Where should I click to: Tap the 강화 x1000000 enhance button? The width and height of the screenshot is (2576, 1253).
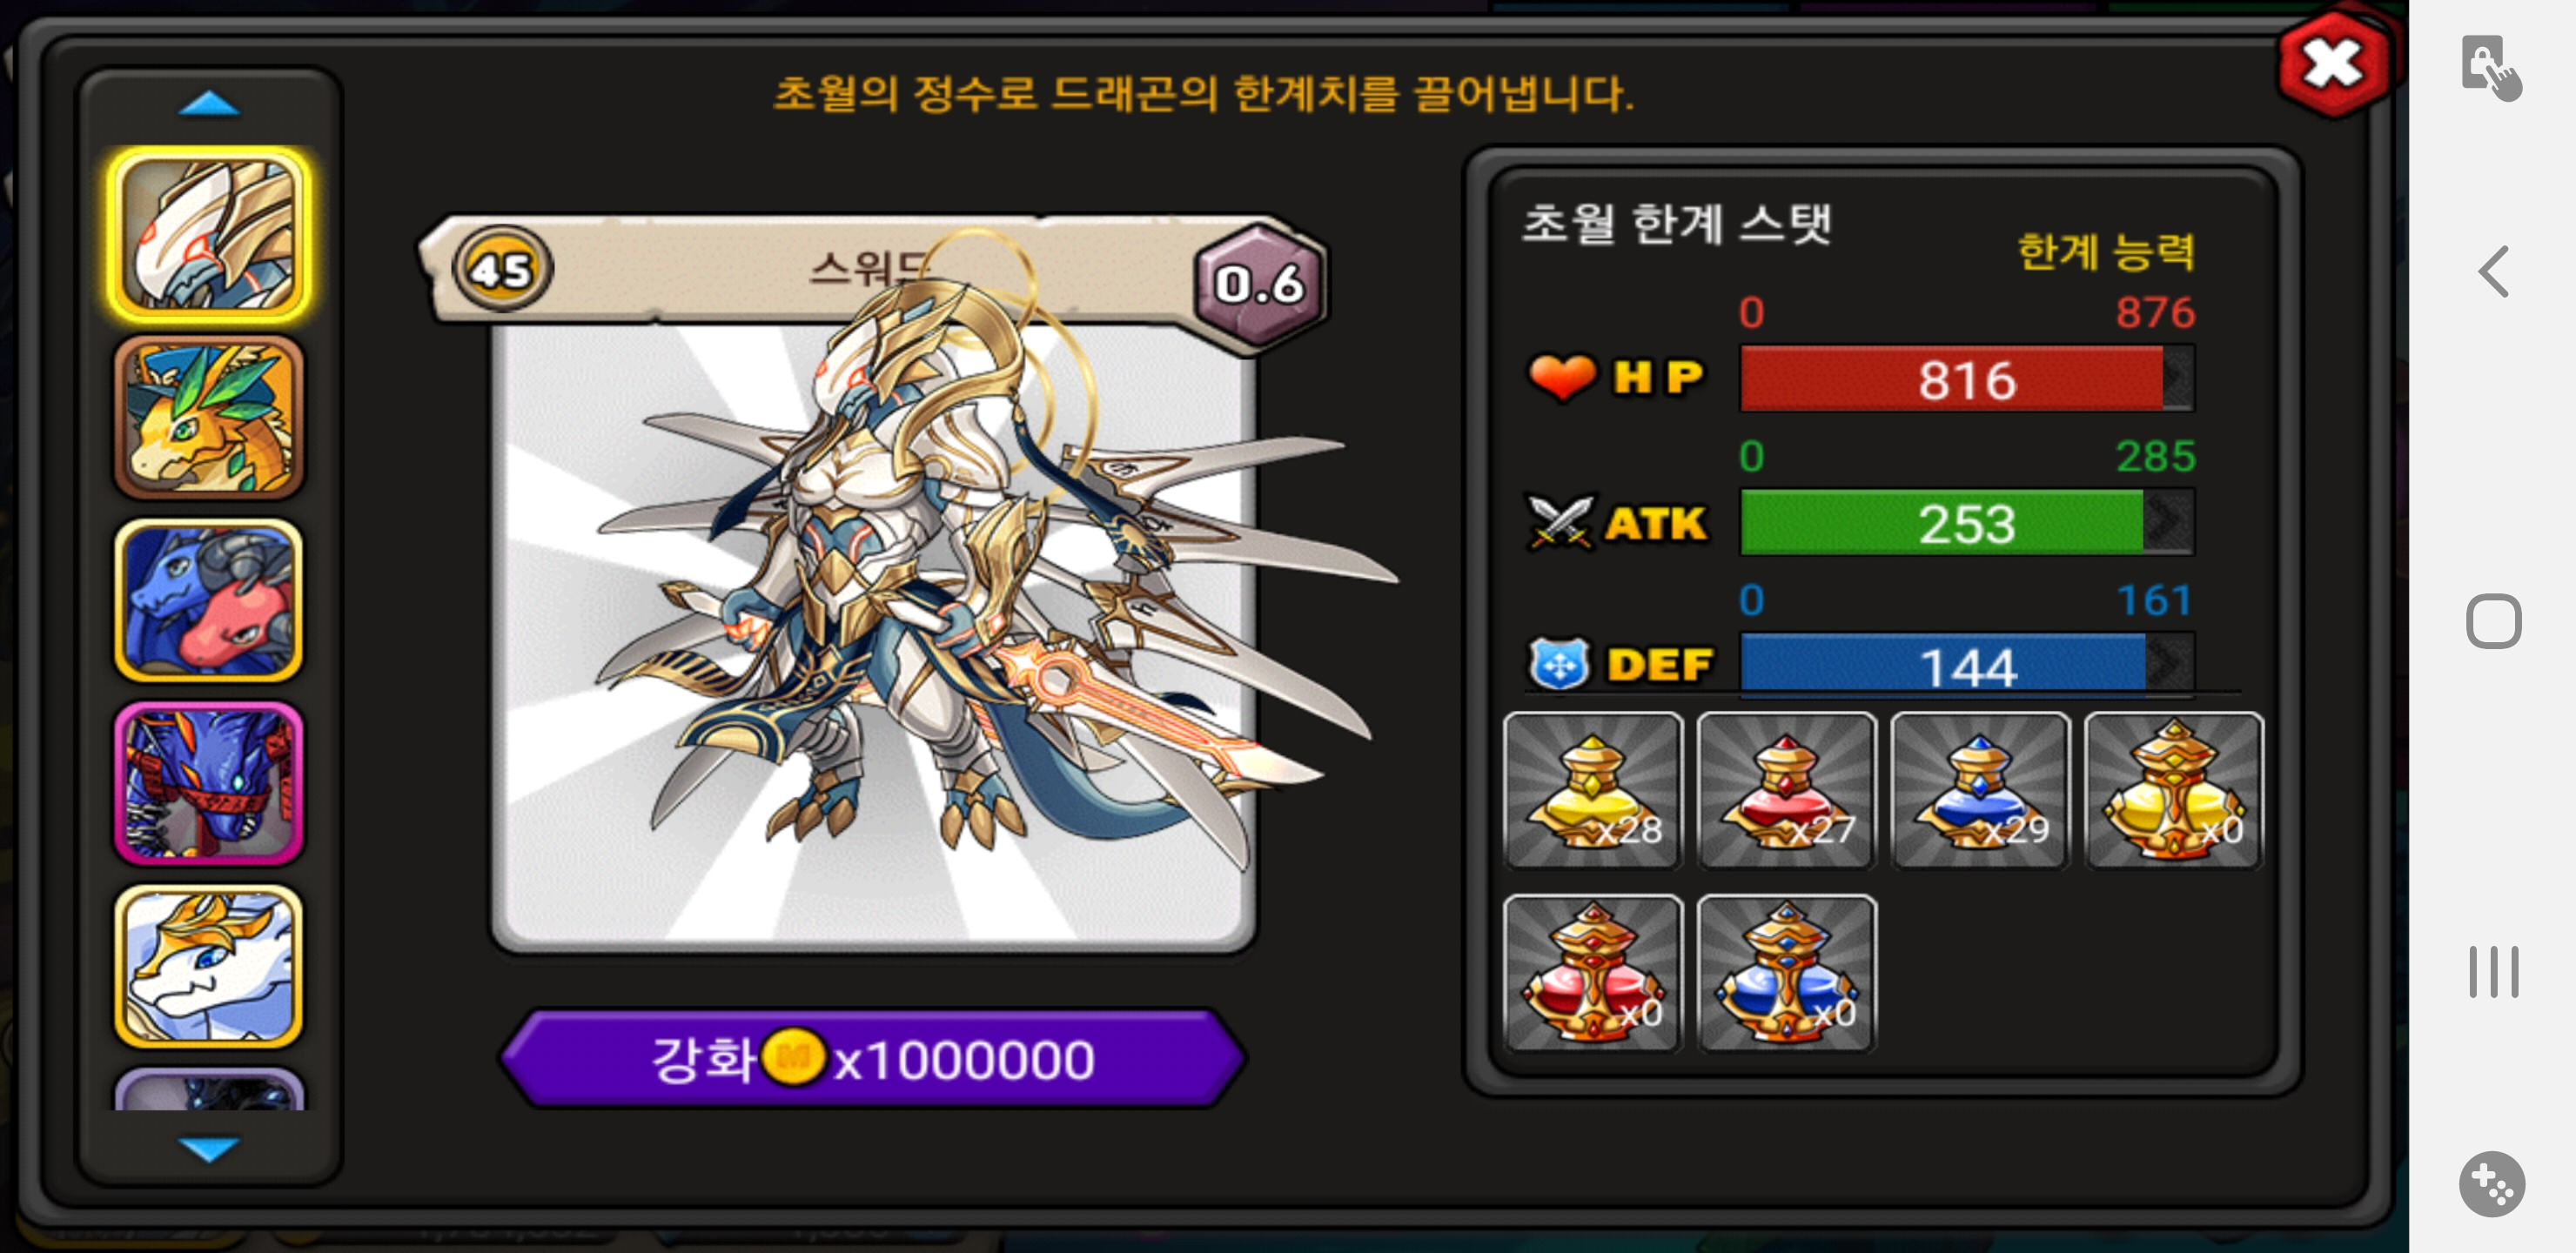coord(872,1058)
